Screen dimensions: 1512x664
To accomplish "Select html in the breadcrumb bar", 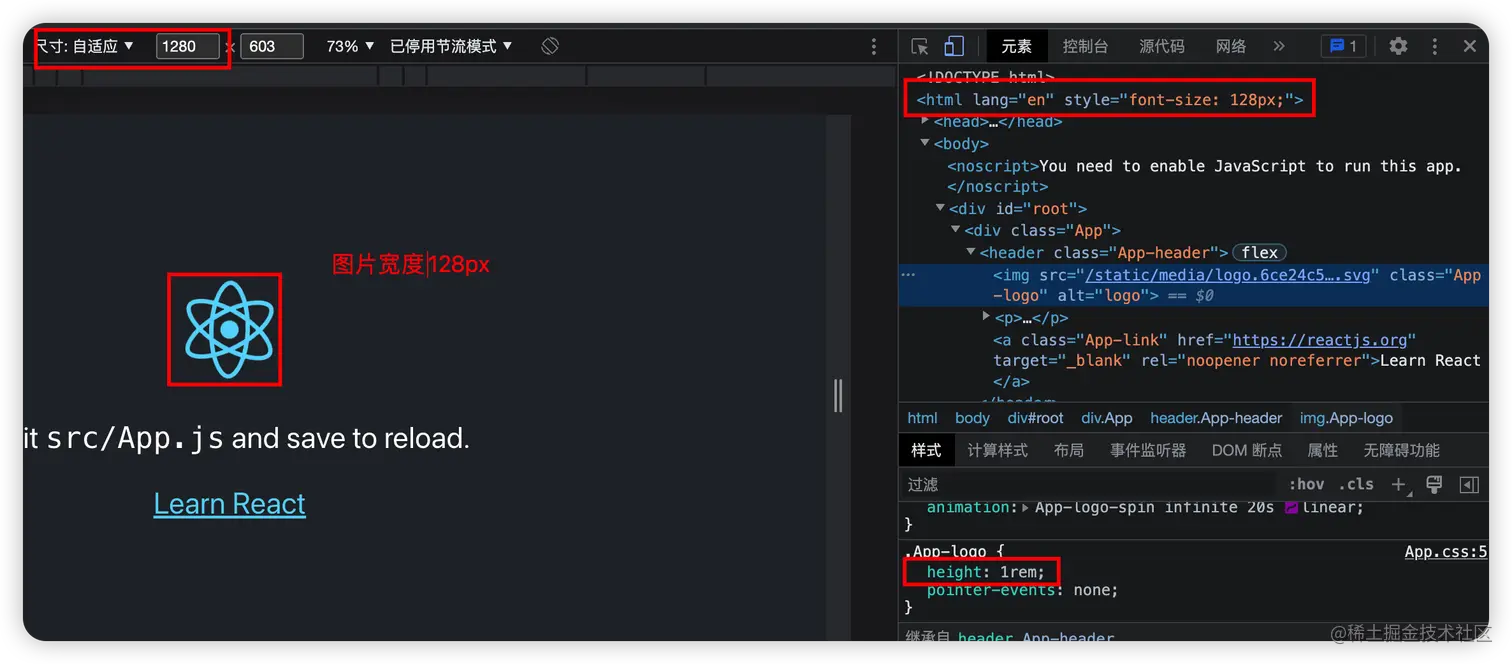I will pos(922,418).
